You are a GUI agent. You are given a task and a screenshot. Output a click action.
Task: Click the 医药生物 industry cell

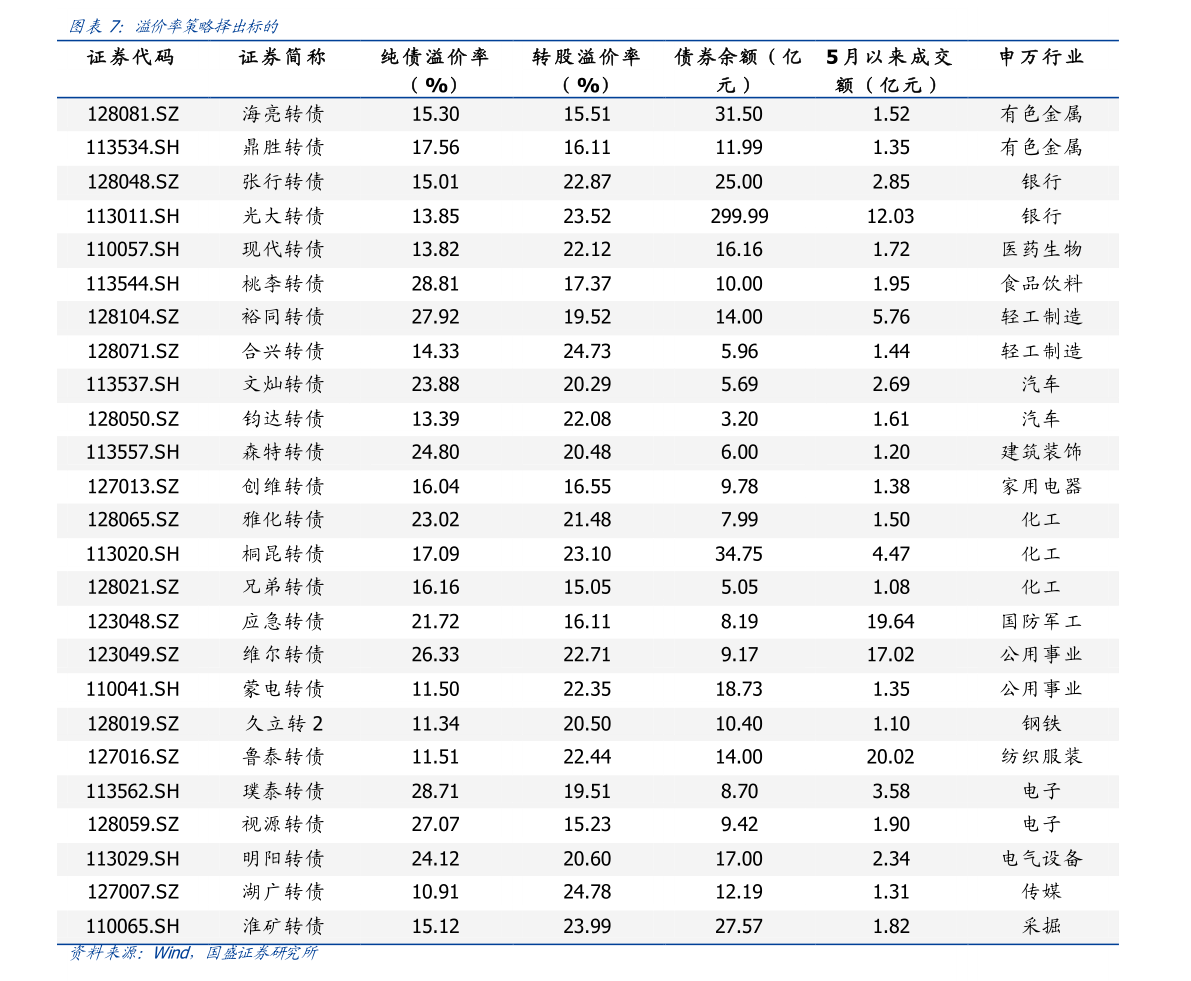pyautogui.click(x=1041, y=250)
